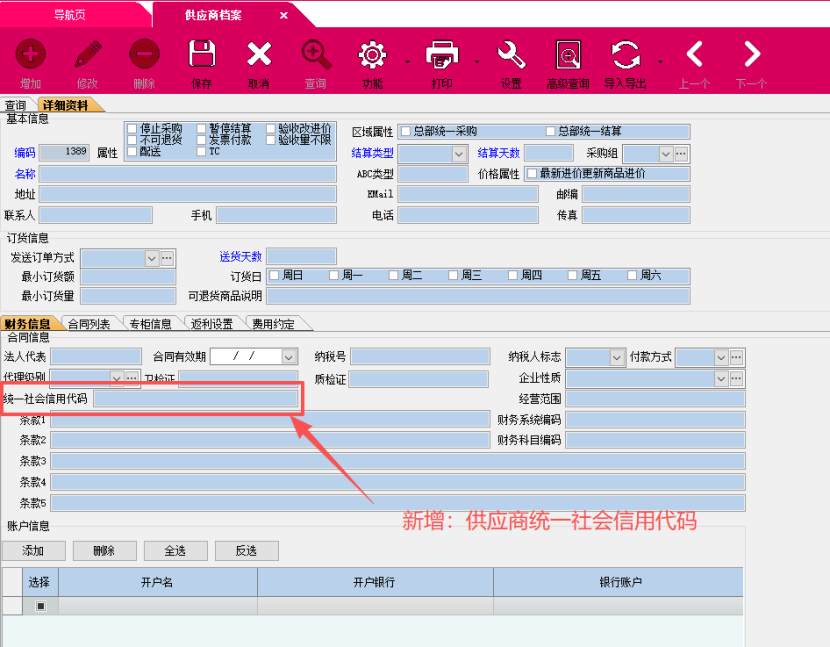The height and width of the screenshot is (647, 830).
Task: Click 反选 button
Action: coord(246,551)
